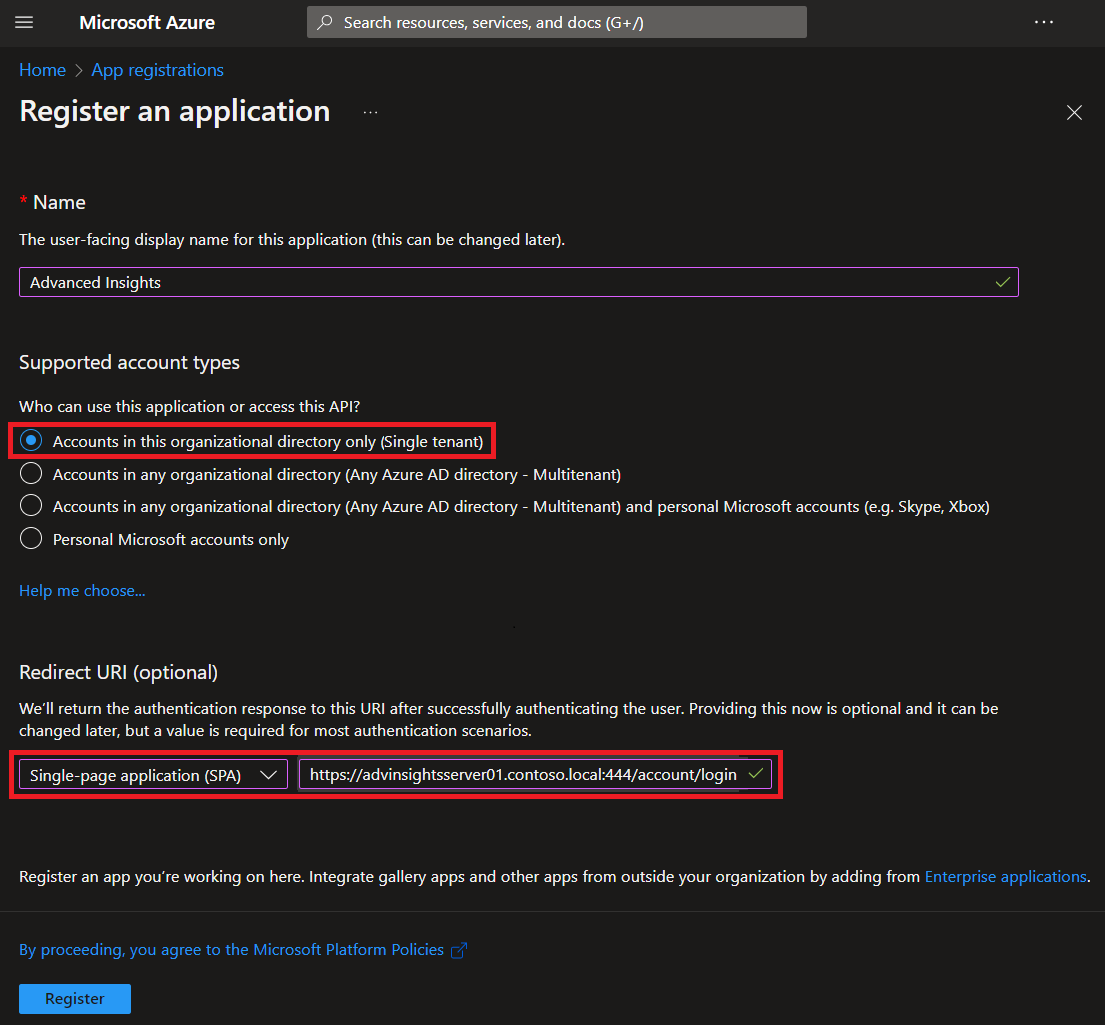The height and width of the screenshot is (1025, 1105).
Task: Open the Azure portal hamburger menu
Action: pos(25,22)
